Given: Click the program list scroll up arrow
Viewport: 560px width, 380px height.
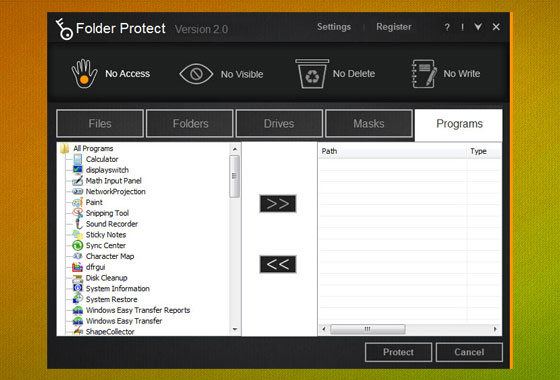Looking at the screenshot, I should point(235,149).
